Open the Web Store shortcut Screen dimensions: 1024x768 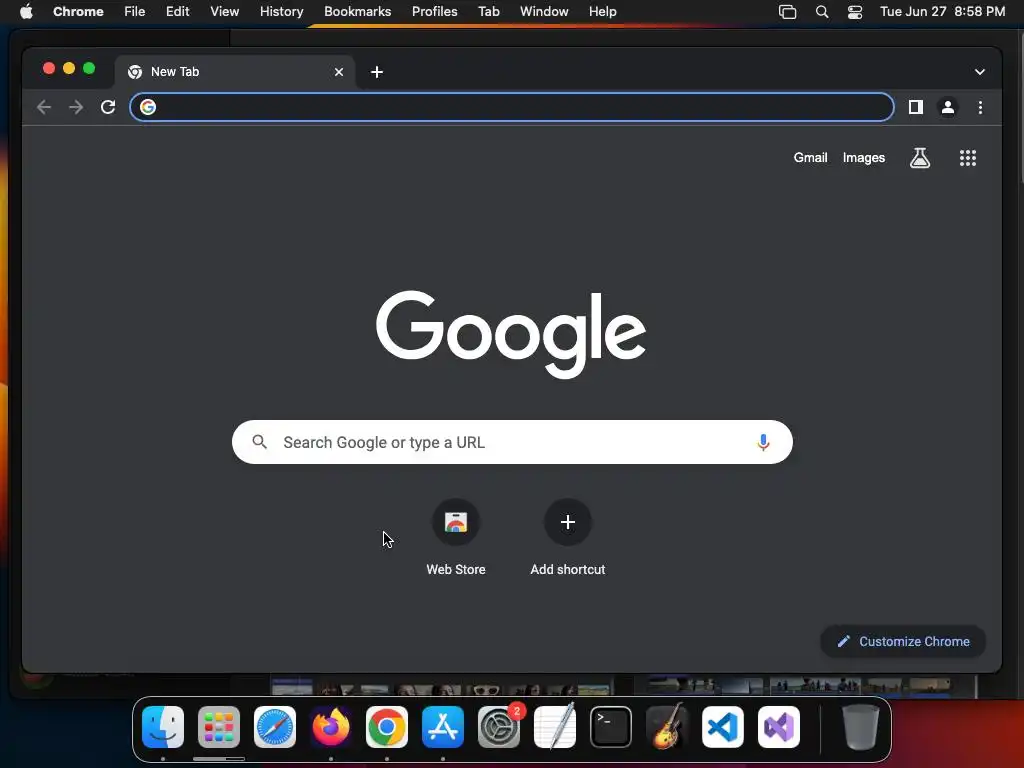pyautogui.click(x=456, y=522)
